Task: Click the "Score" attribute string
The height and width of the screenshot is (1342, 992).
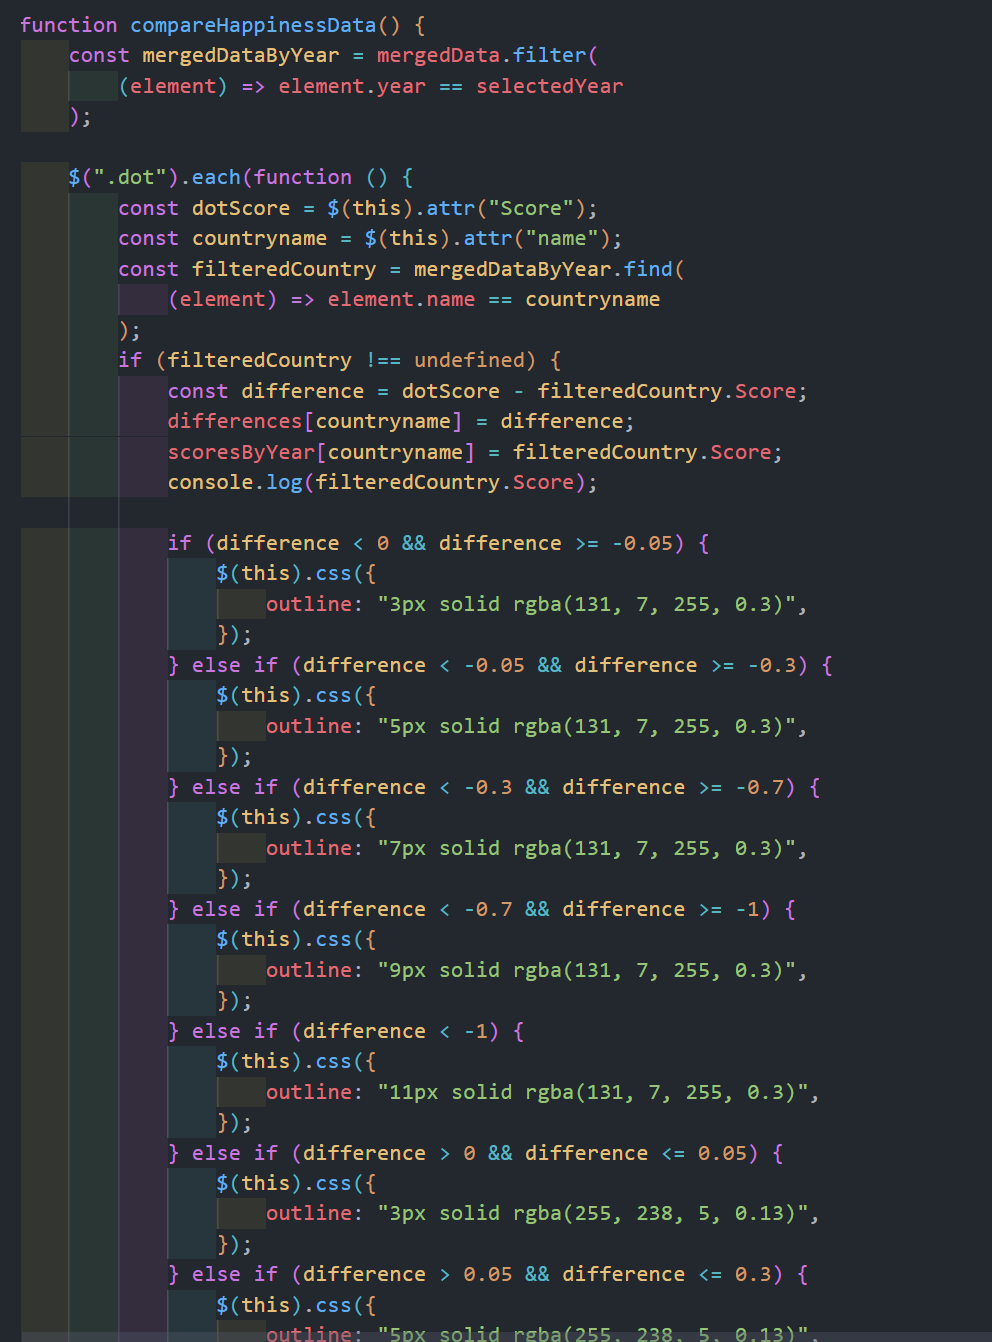Action: coord(530,209)
